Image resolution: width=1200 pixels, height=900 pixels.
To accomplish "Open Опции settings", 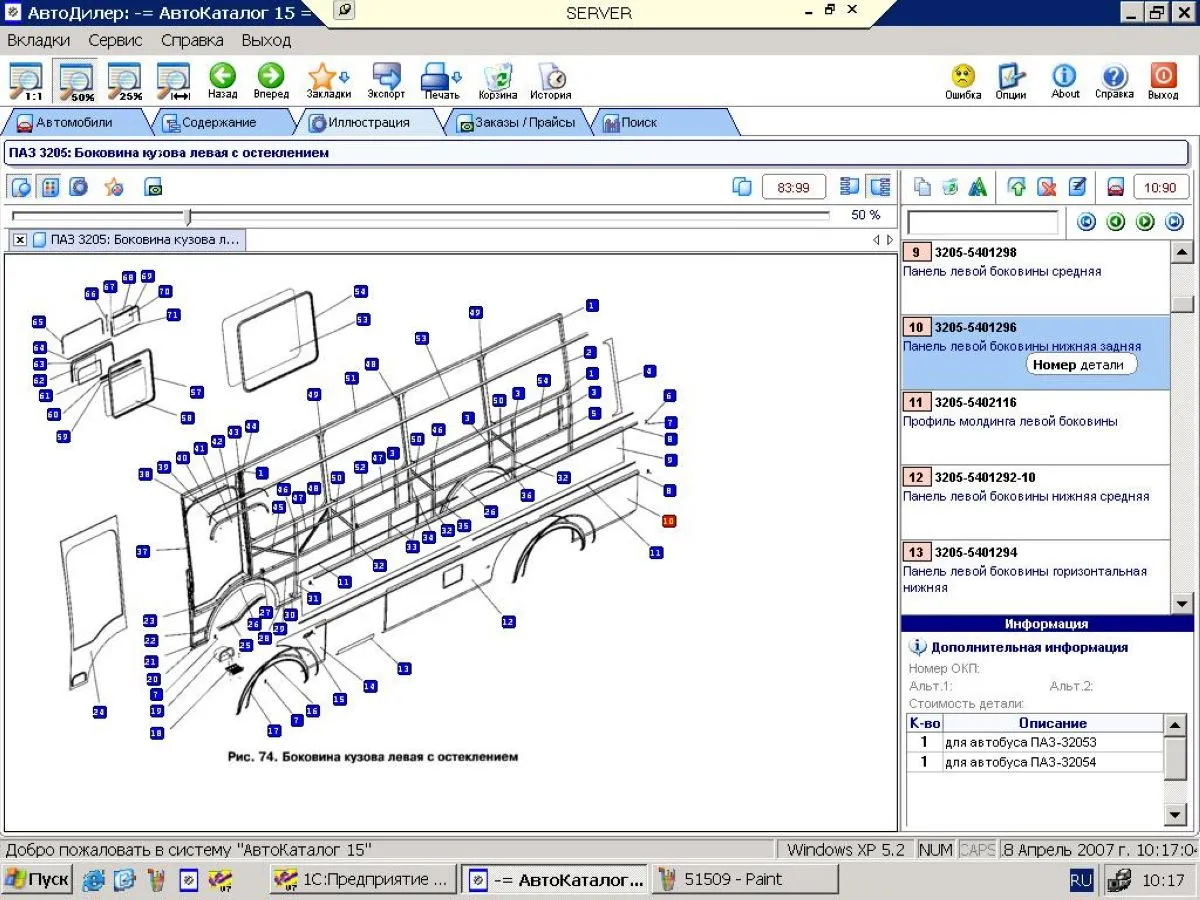I will pyautogui.click(x=1011, y=81).
